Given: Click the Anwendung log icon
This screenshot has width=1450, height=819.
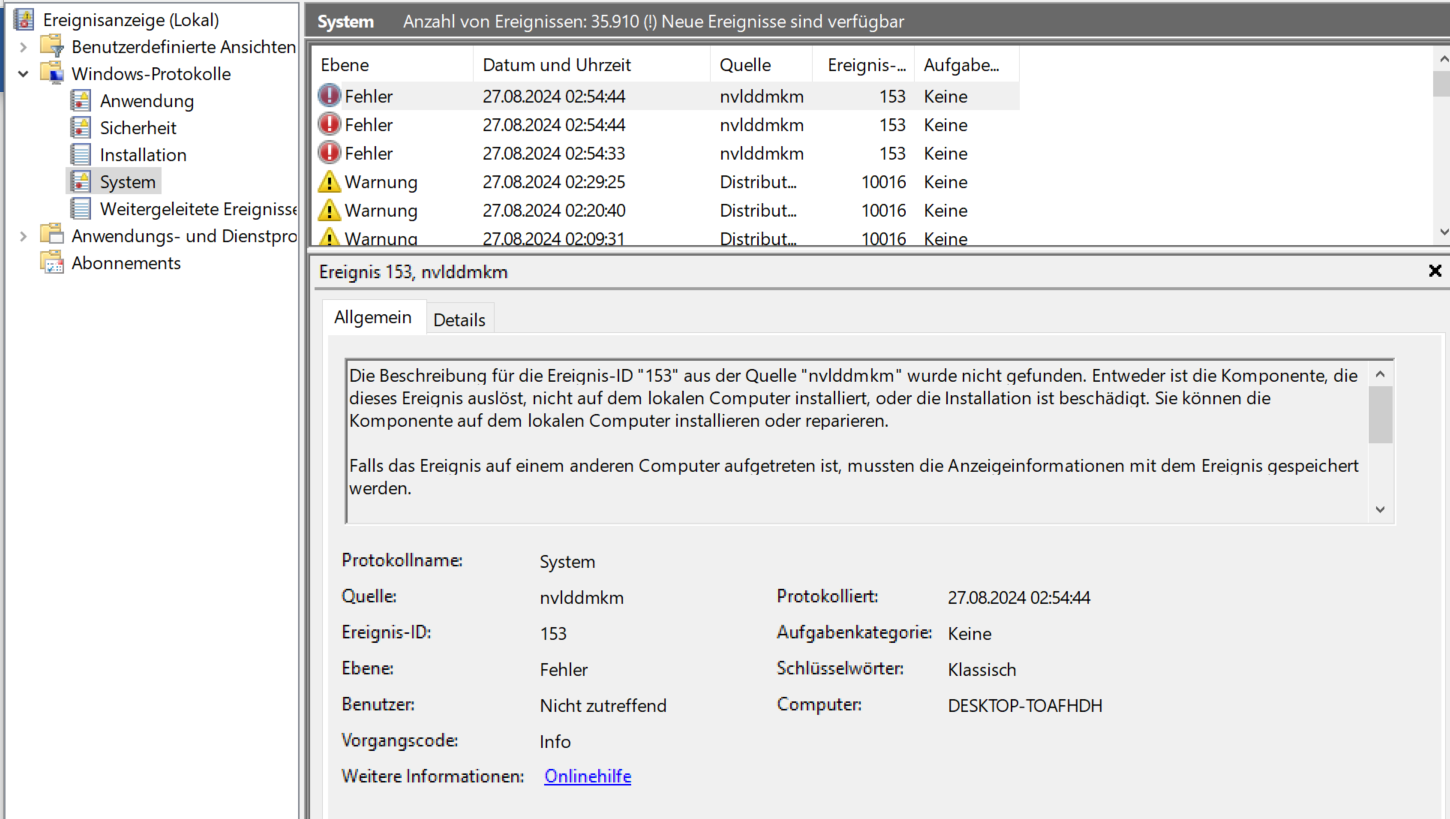Looking at the screenshot, I should (x=81, y=101).
